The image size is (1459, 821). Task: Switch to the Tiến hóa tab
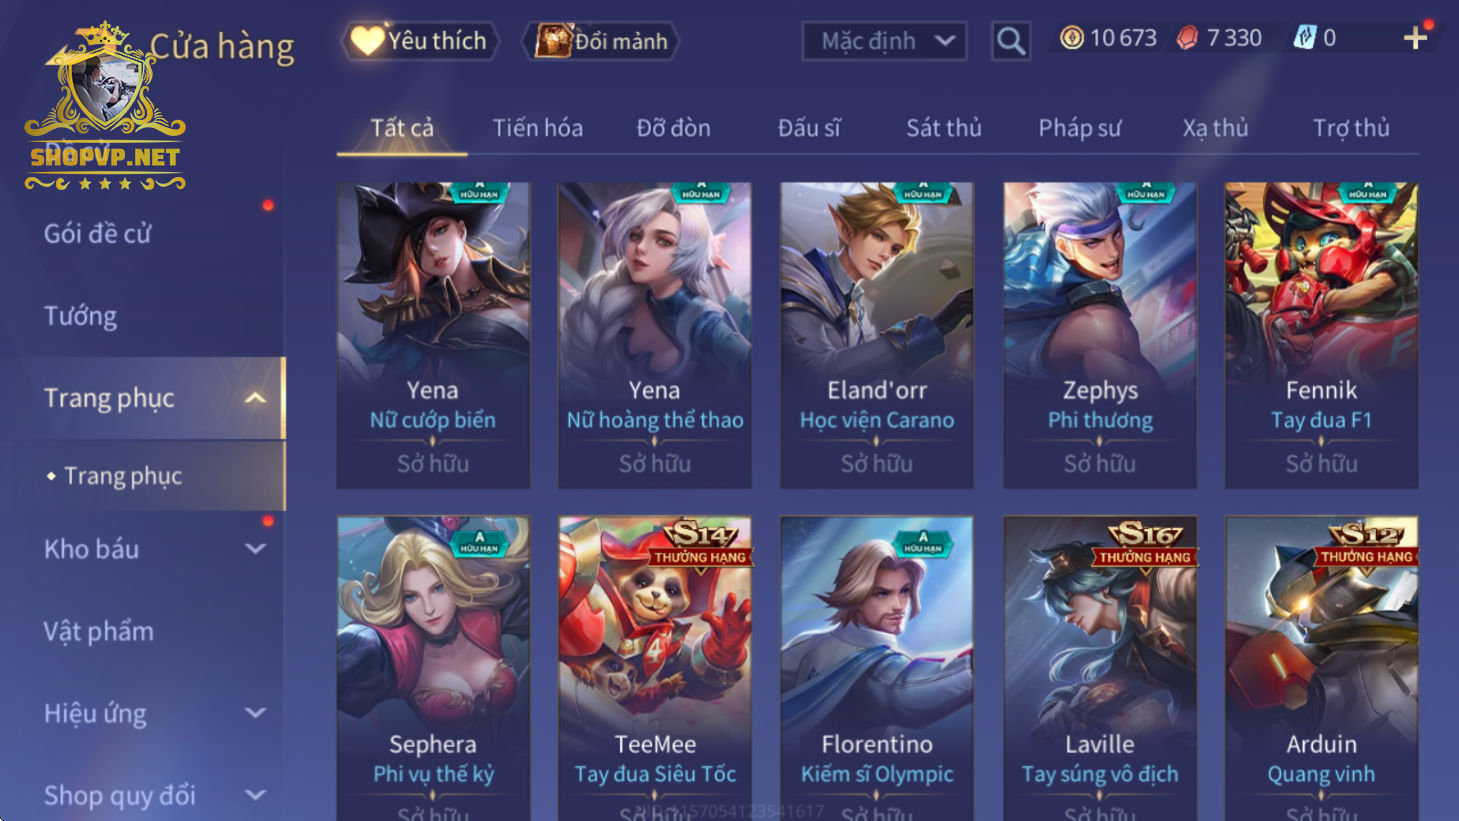tap(537, 128)
